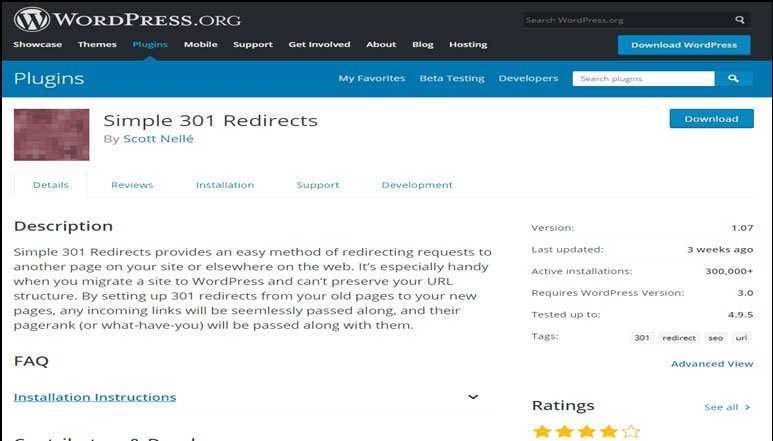Screen dimensions: 773x441
Task: Open Hosting in the top menu
Action: pos(468,44)
